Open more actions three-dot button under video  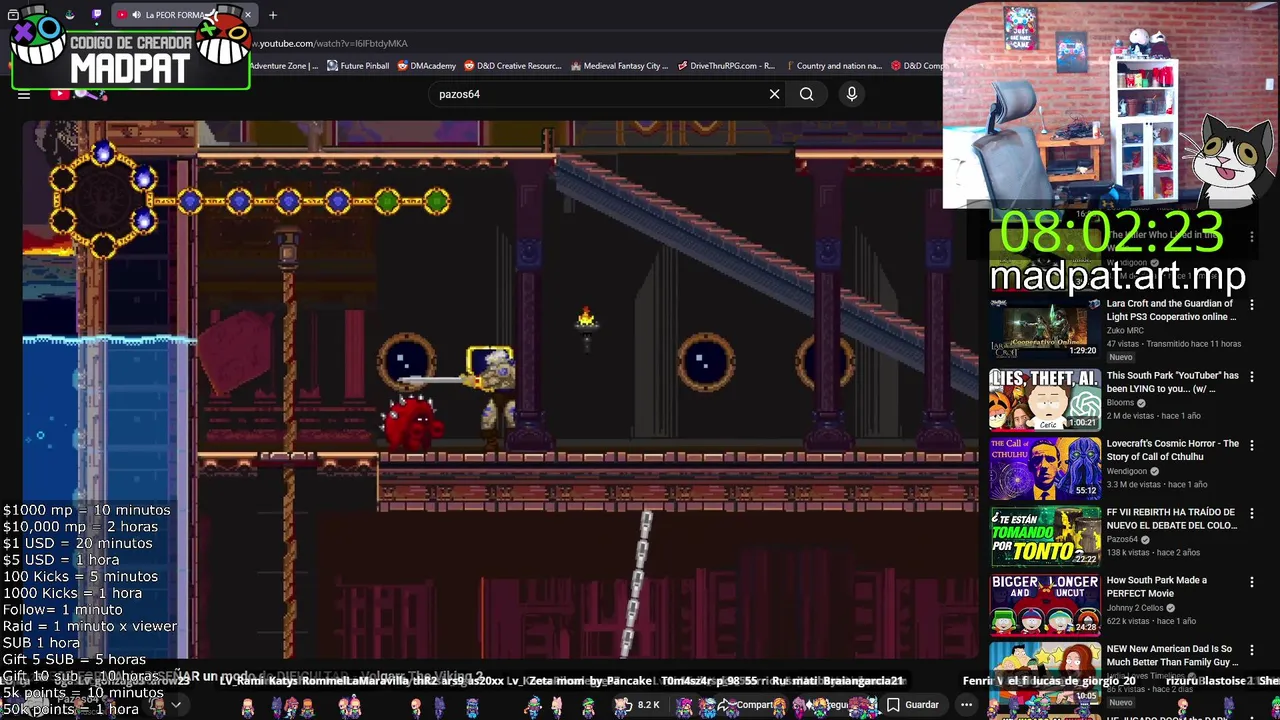click(966, 705)
